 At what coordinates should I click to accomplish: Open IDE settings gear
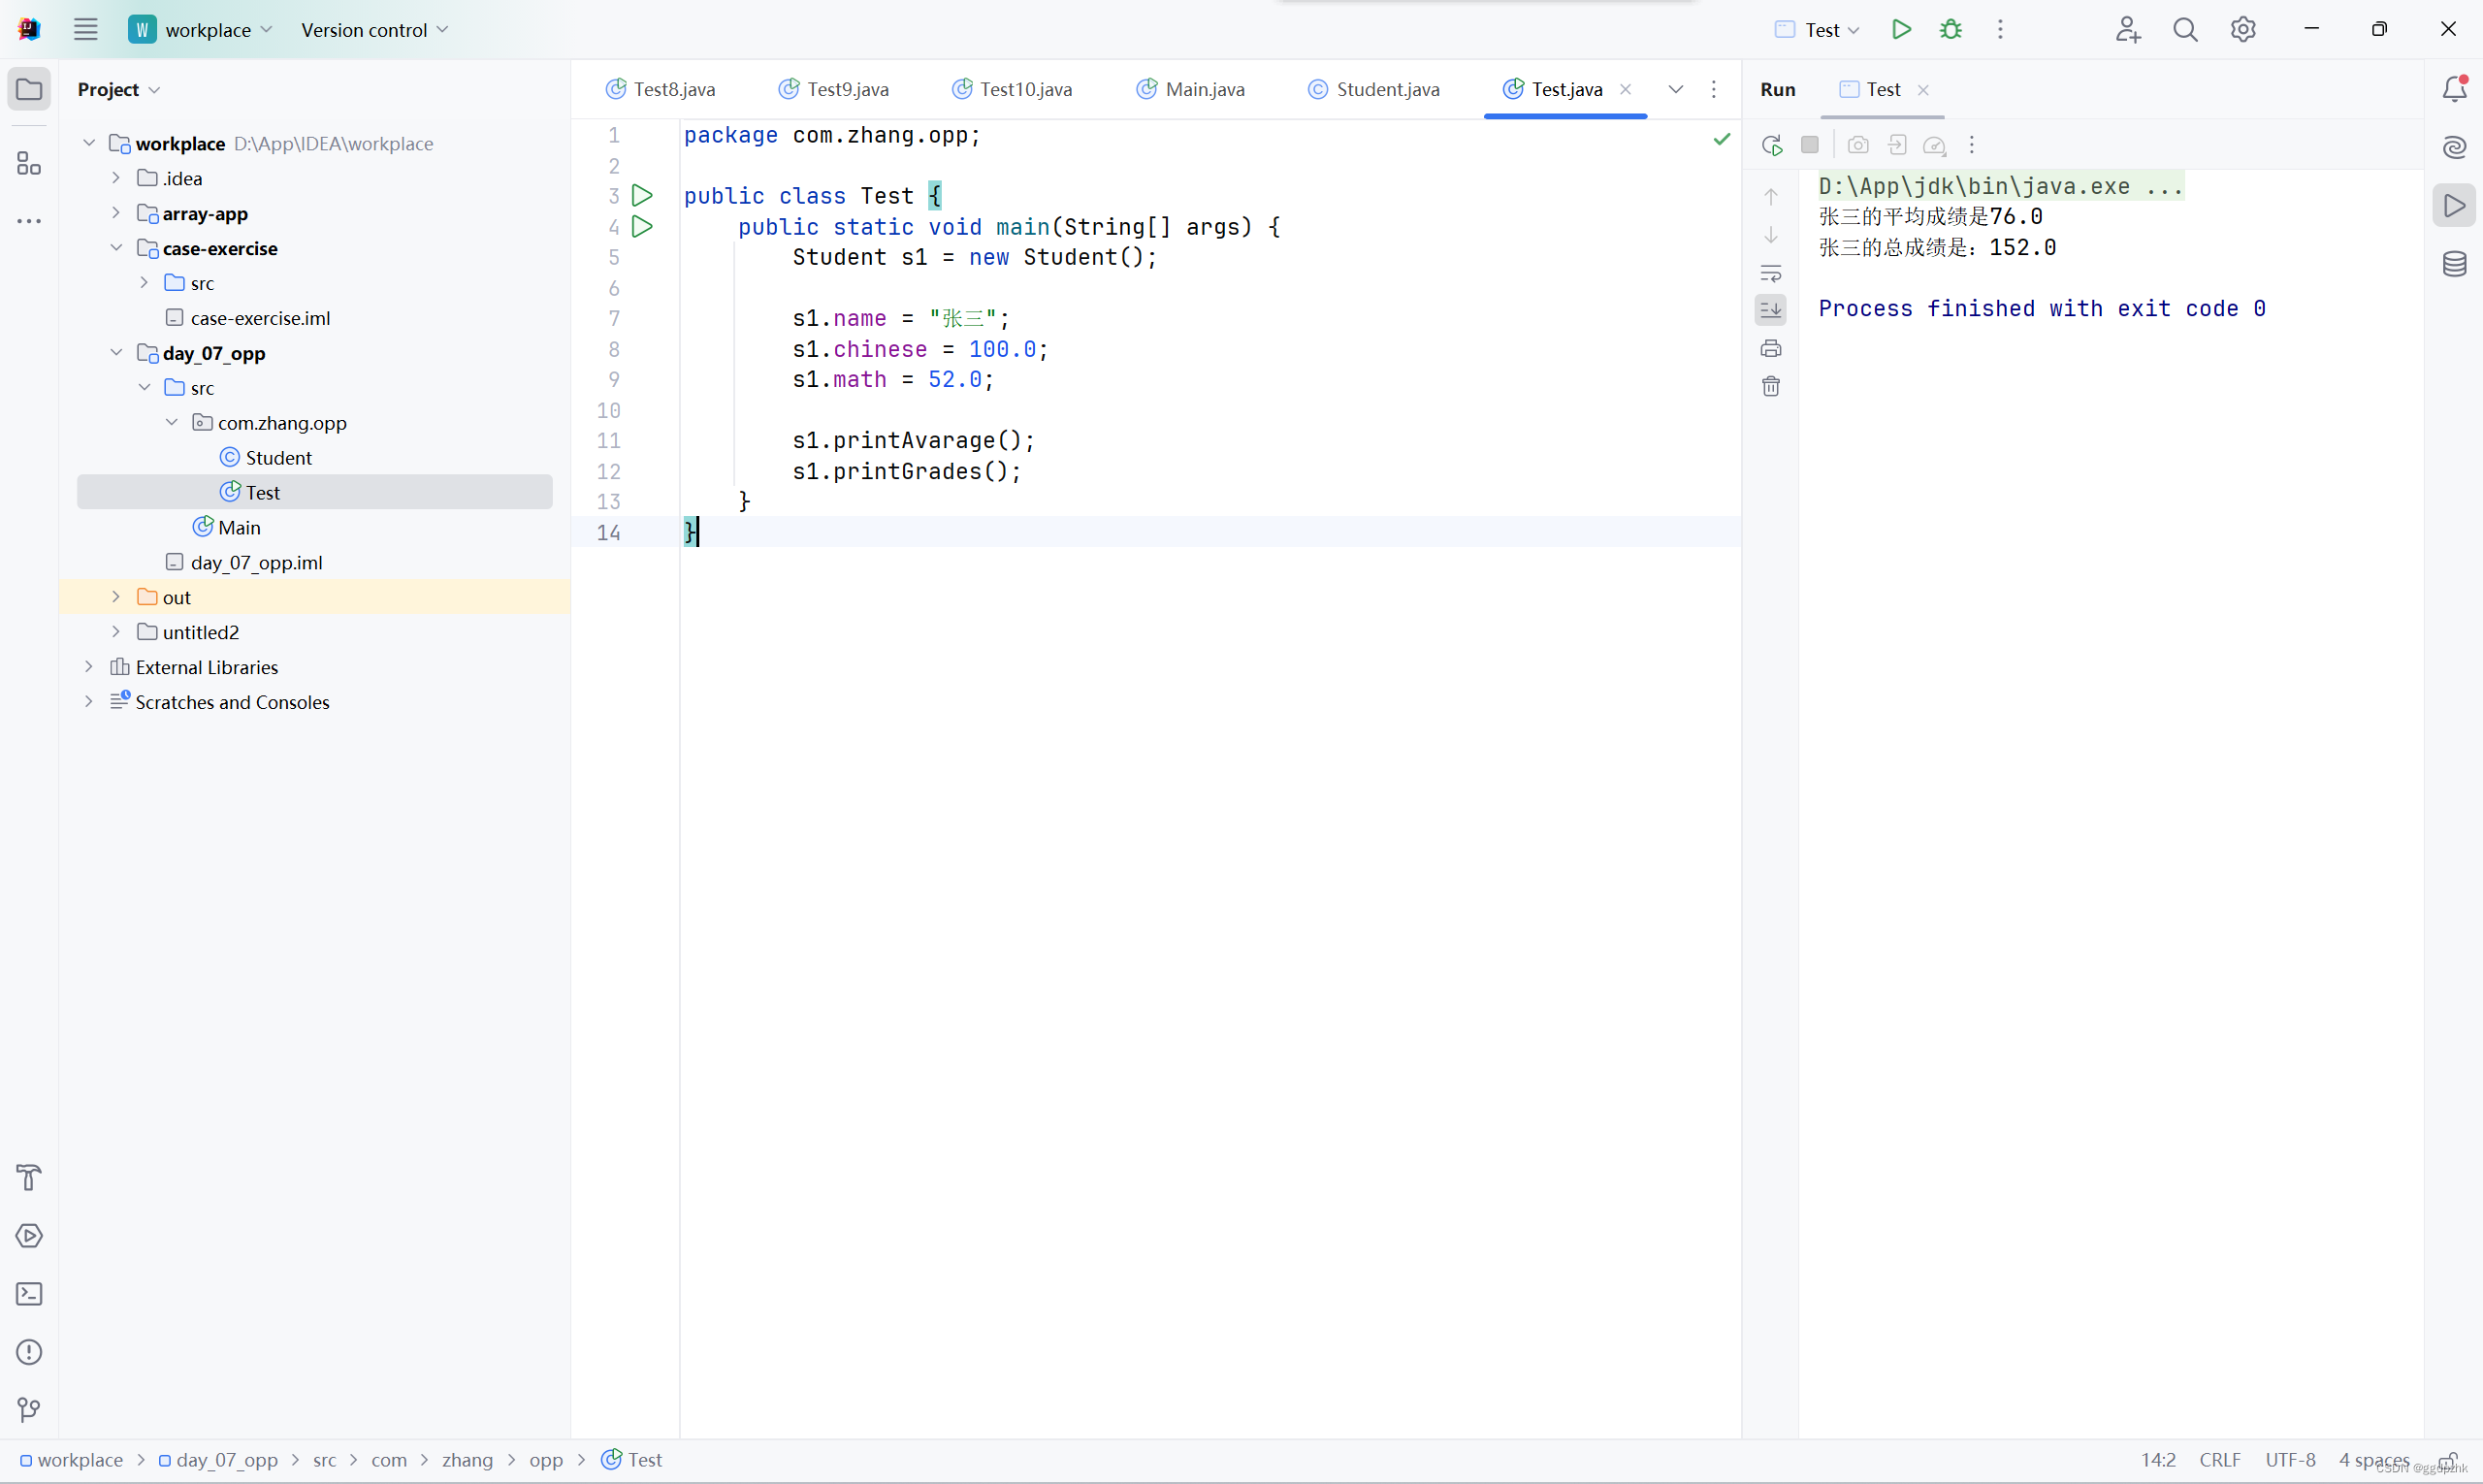pos(2243,30)
